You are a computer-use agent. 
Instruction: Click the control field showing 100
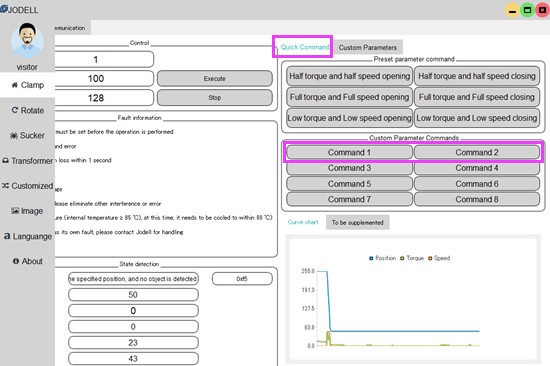click(x=104, y=79)
